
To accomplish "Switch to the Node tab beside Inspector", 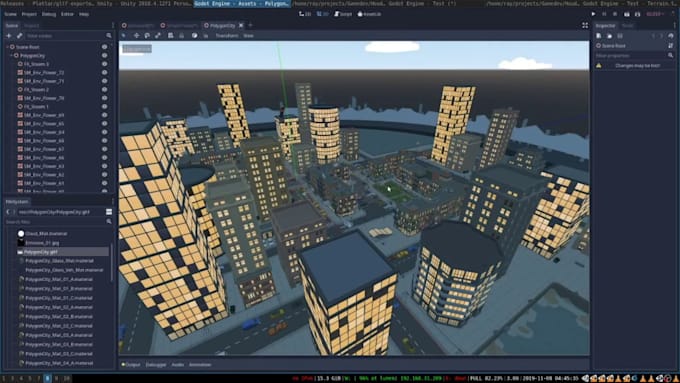I will [627, 26].
